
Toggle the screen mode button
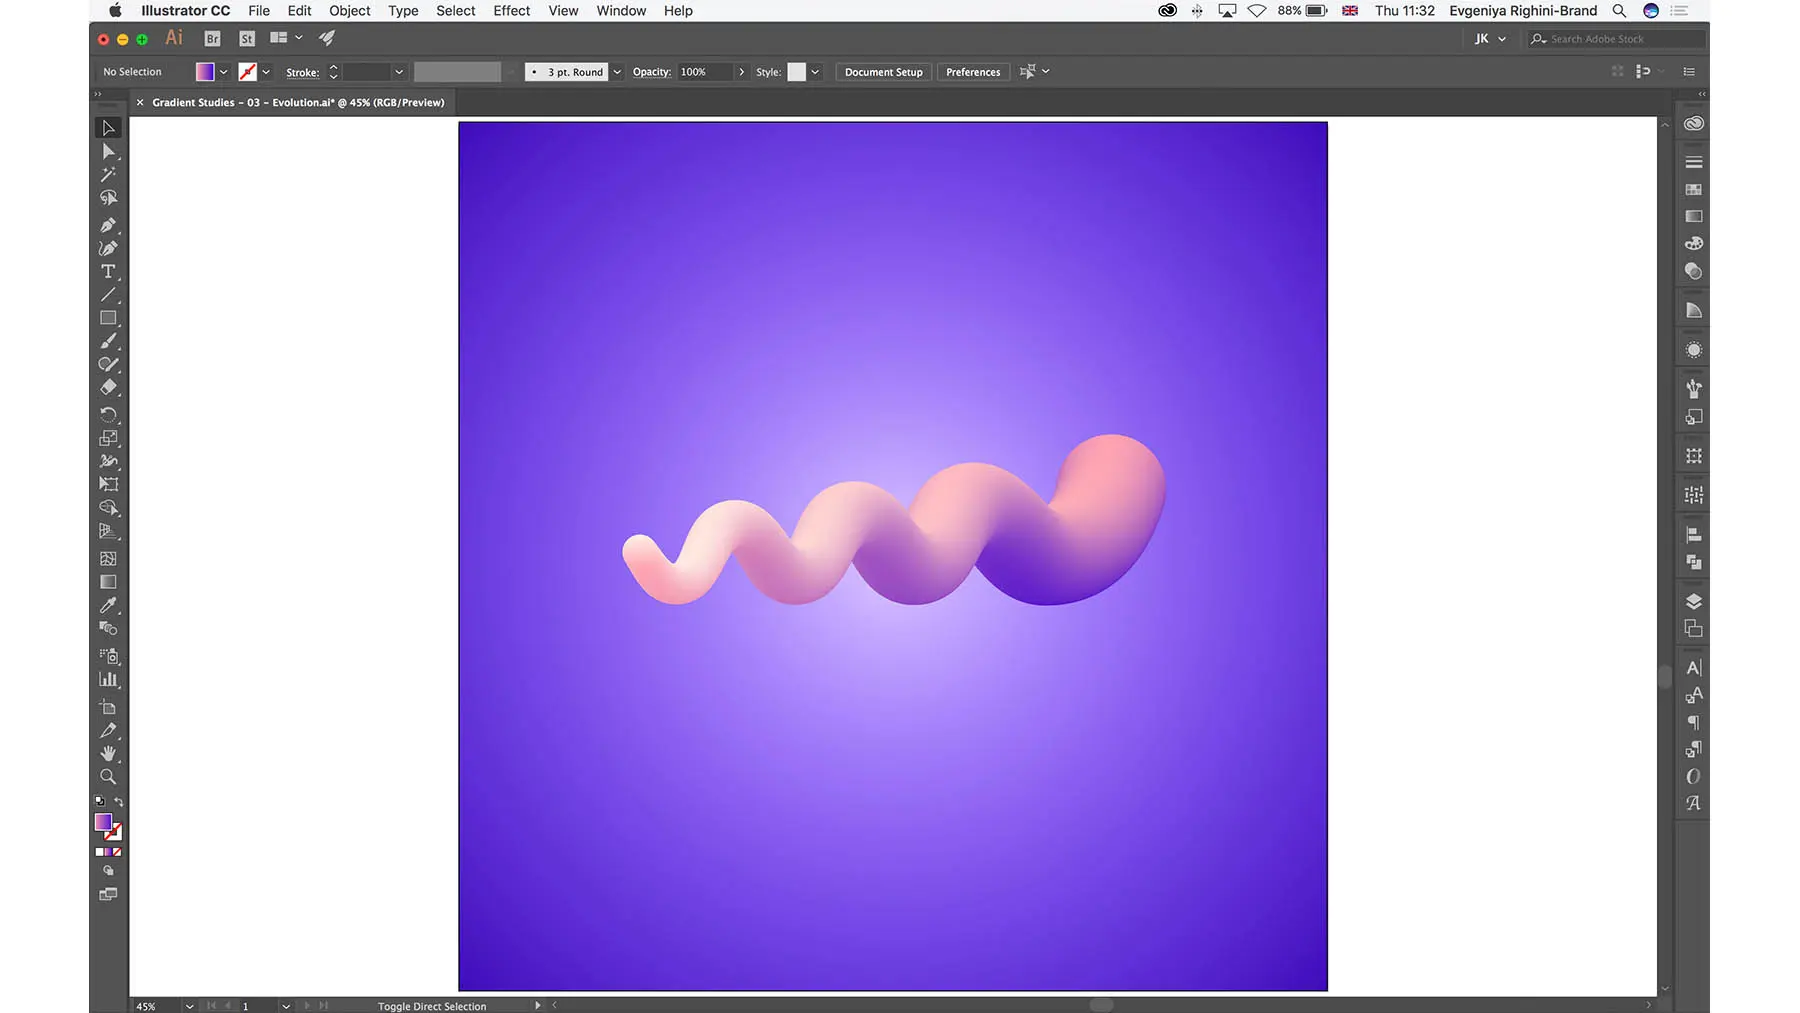click(x=108, y=894)
